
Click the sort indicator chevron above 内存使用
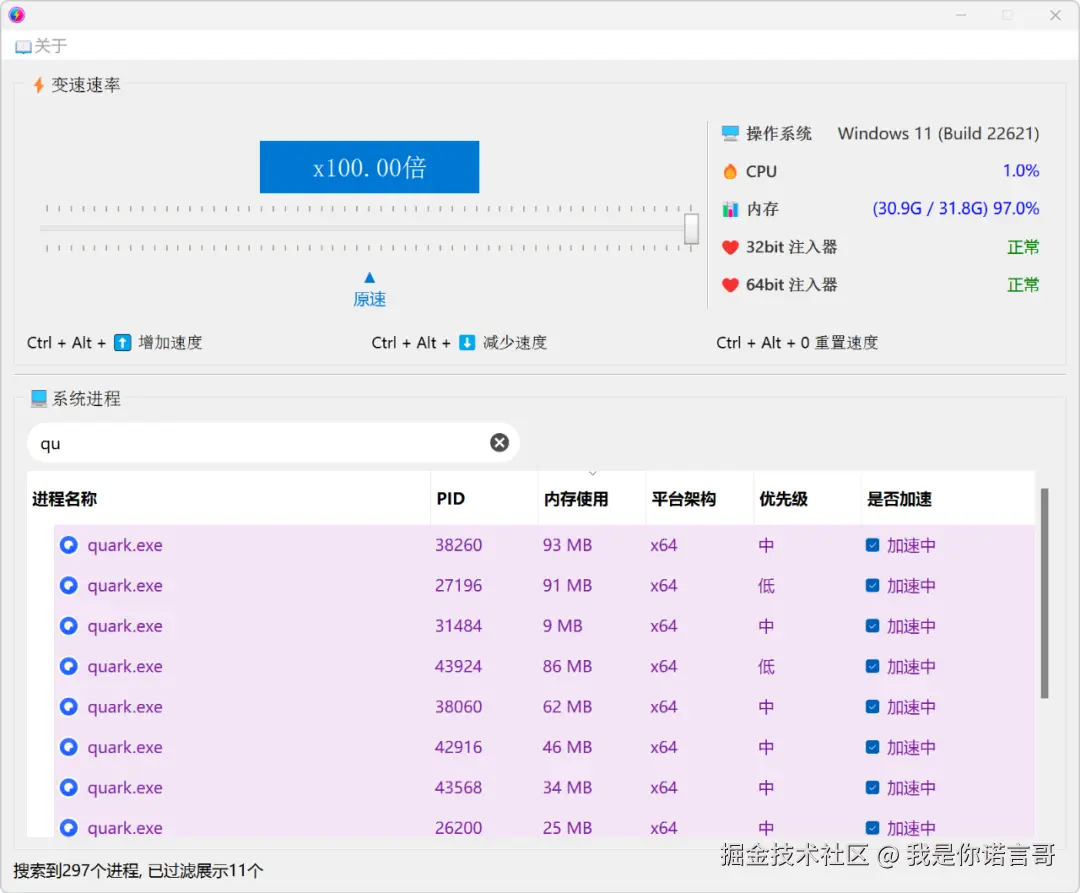592,474
